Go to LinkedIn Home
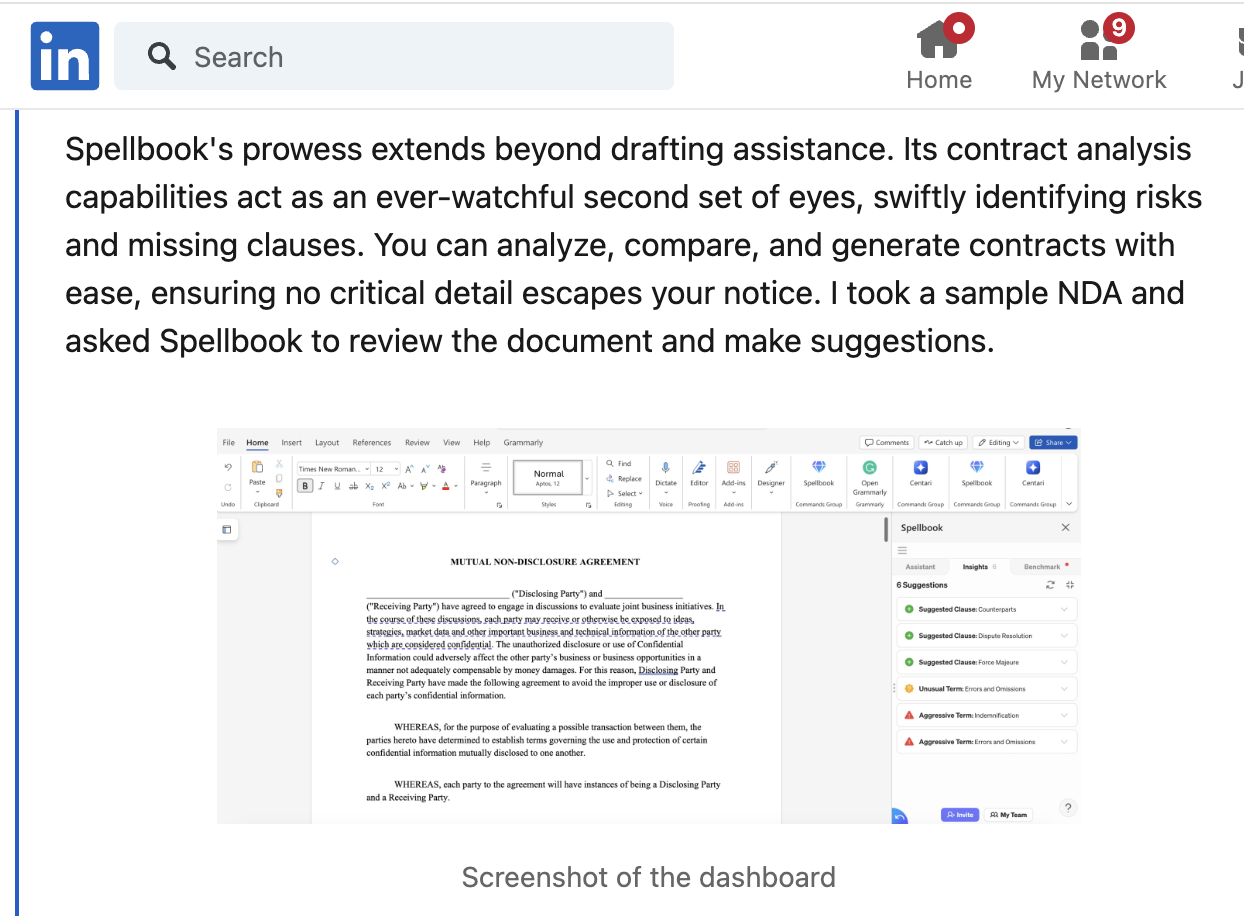The width and height of the screenshot is (1244, 916). pyautogui.click(x=939, y=55)
